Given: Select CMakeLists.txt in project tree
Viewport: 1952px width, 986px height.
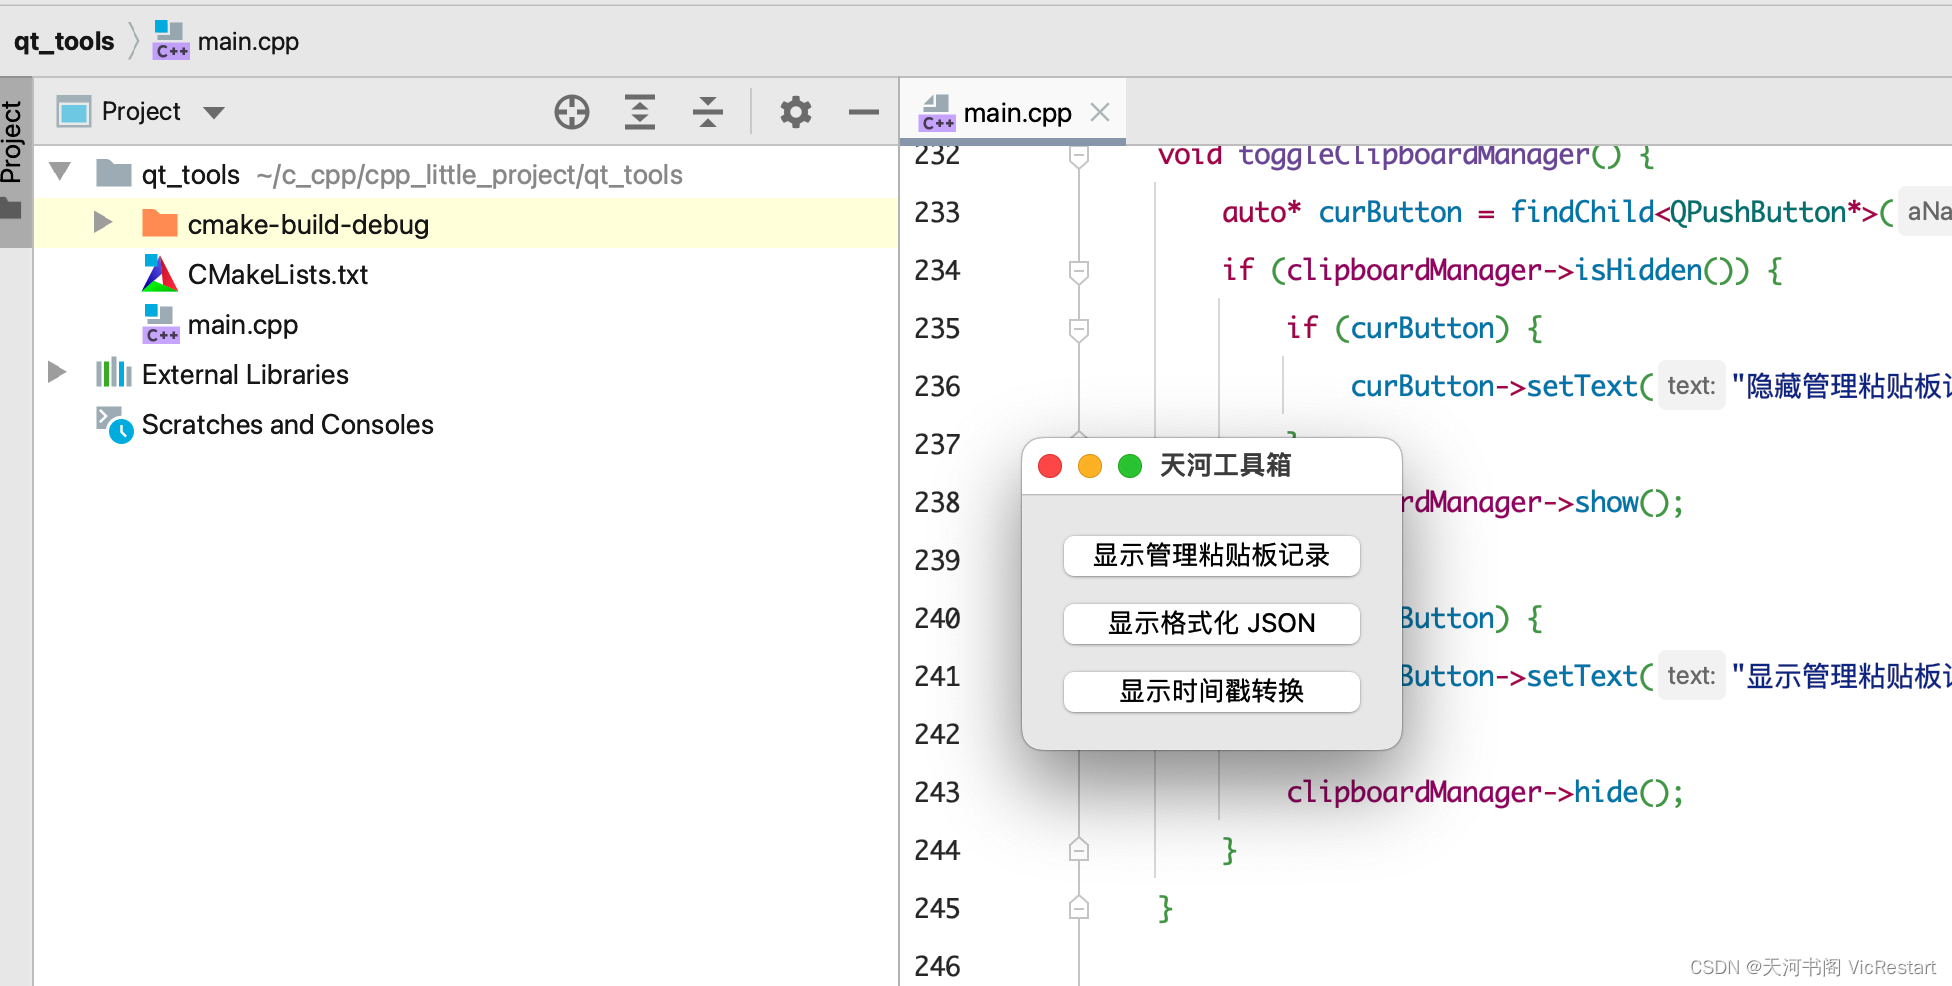Looking at the screenshot, I should [278, 275].
